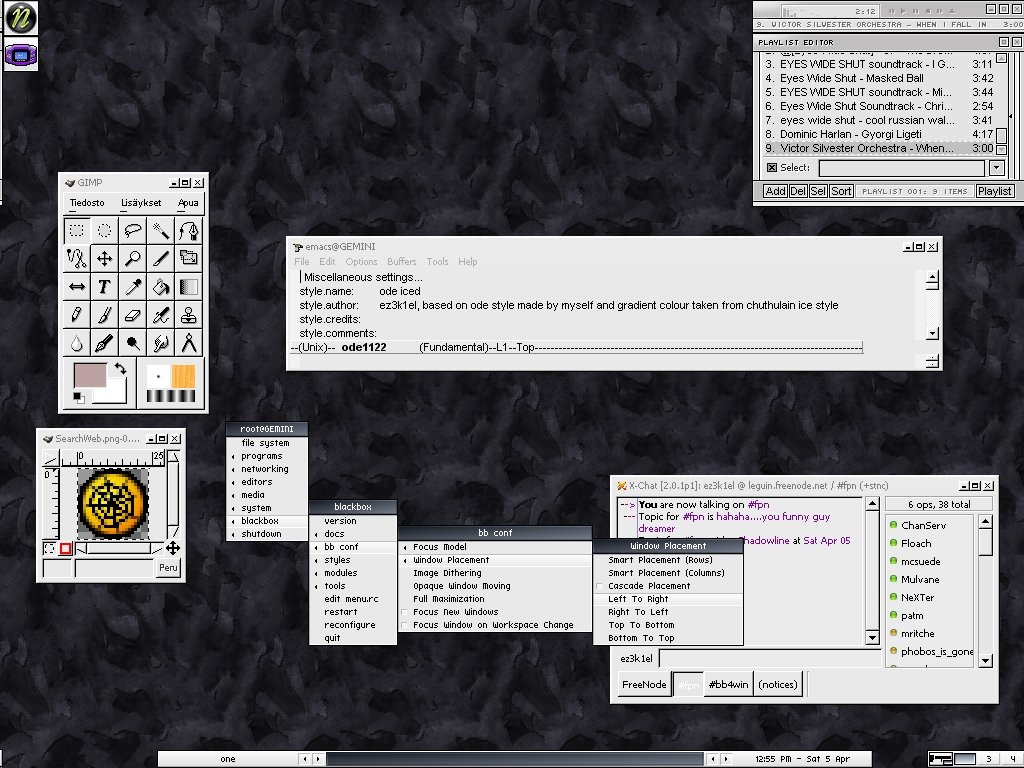Select the Ellipse Select tool in GIMP

point(104,231)
